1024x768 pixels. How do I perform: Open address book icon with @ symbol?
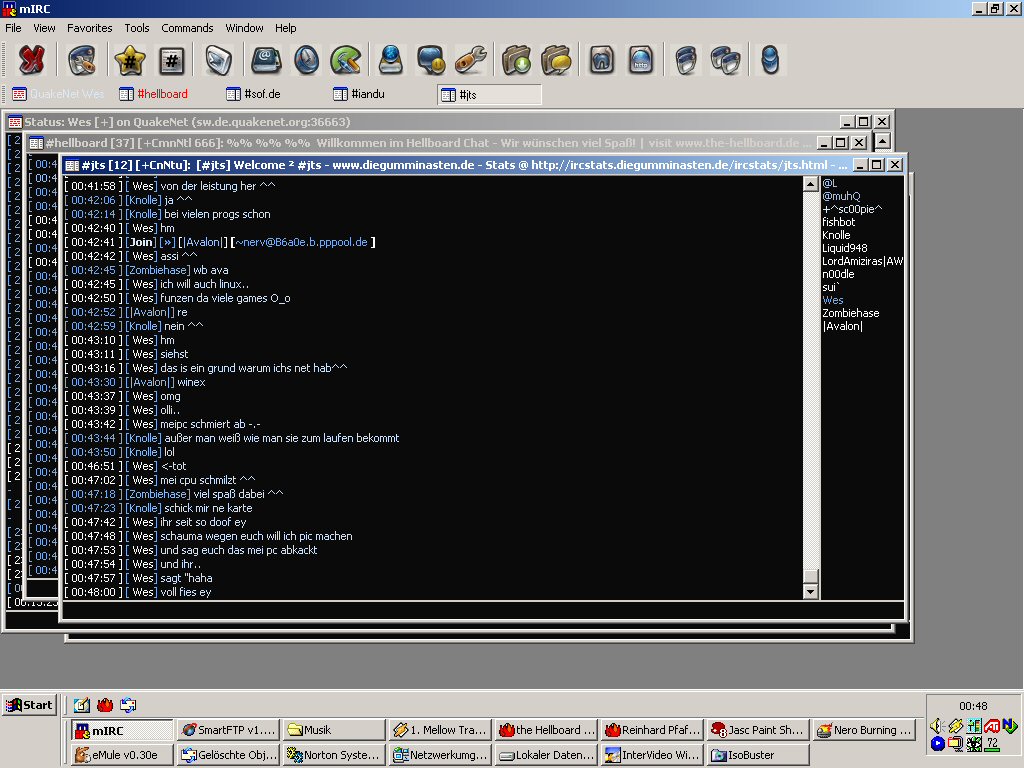point(266,61)
